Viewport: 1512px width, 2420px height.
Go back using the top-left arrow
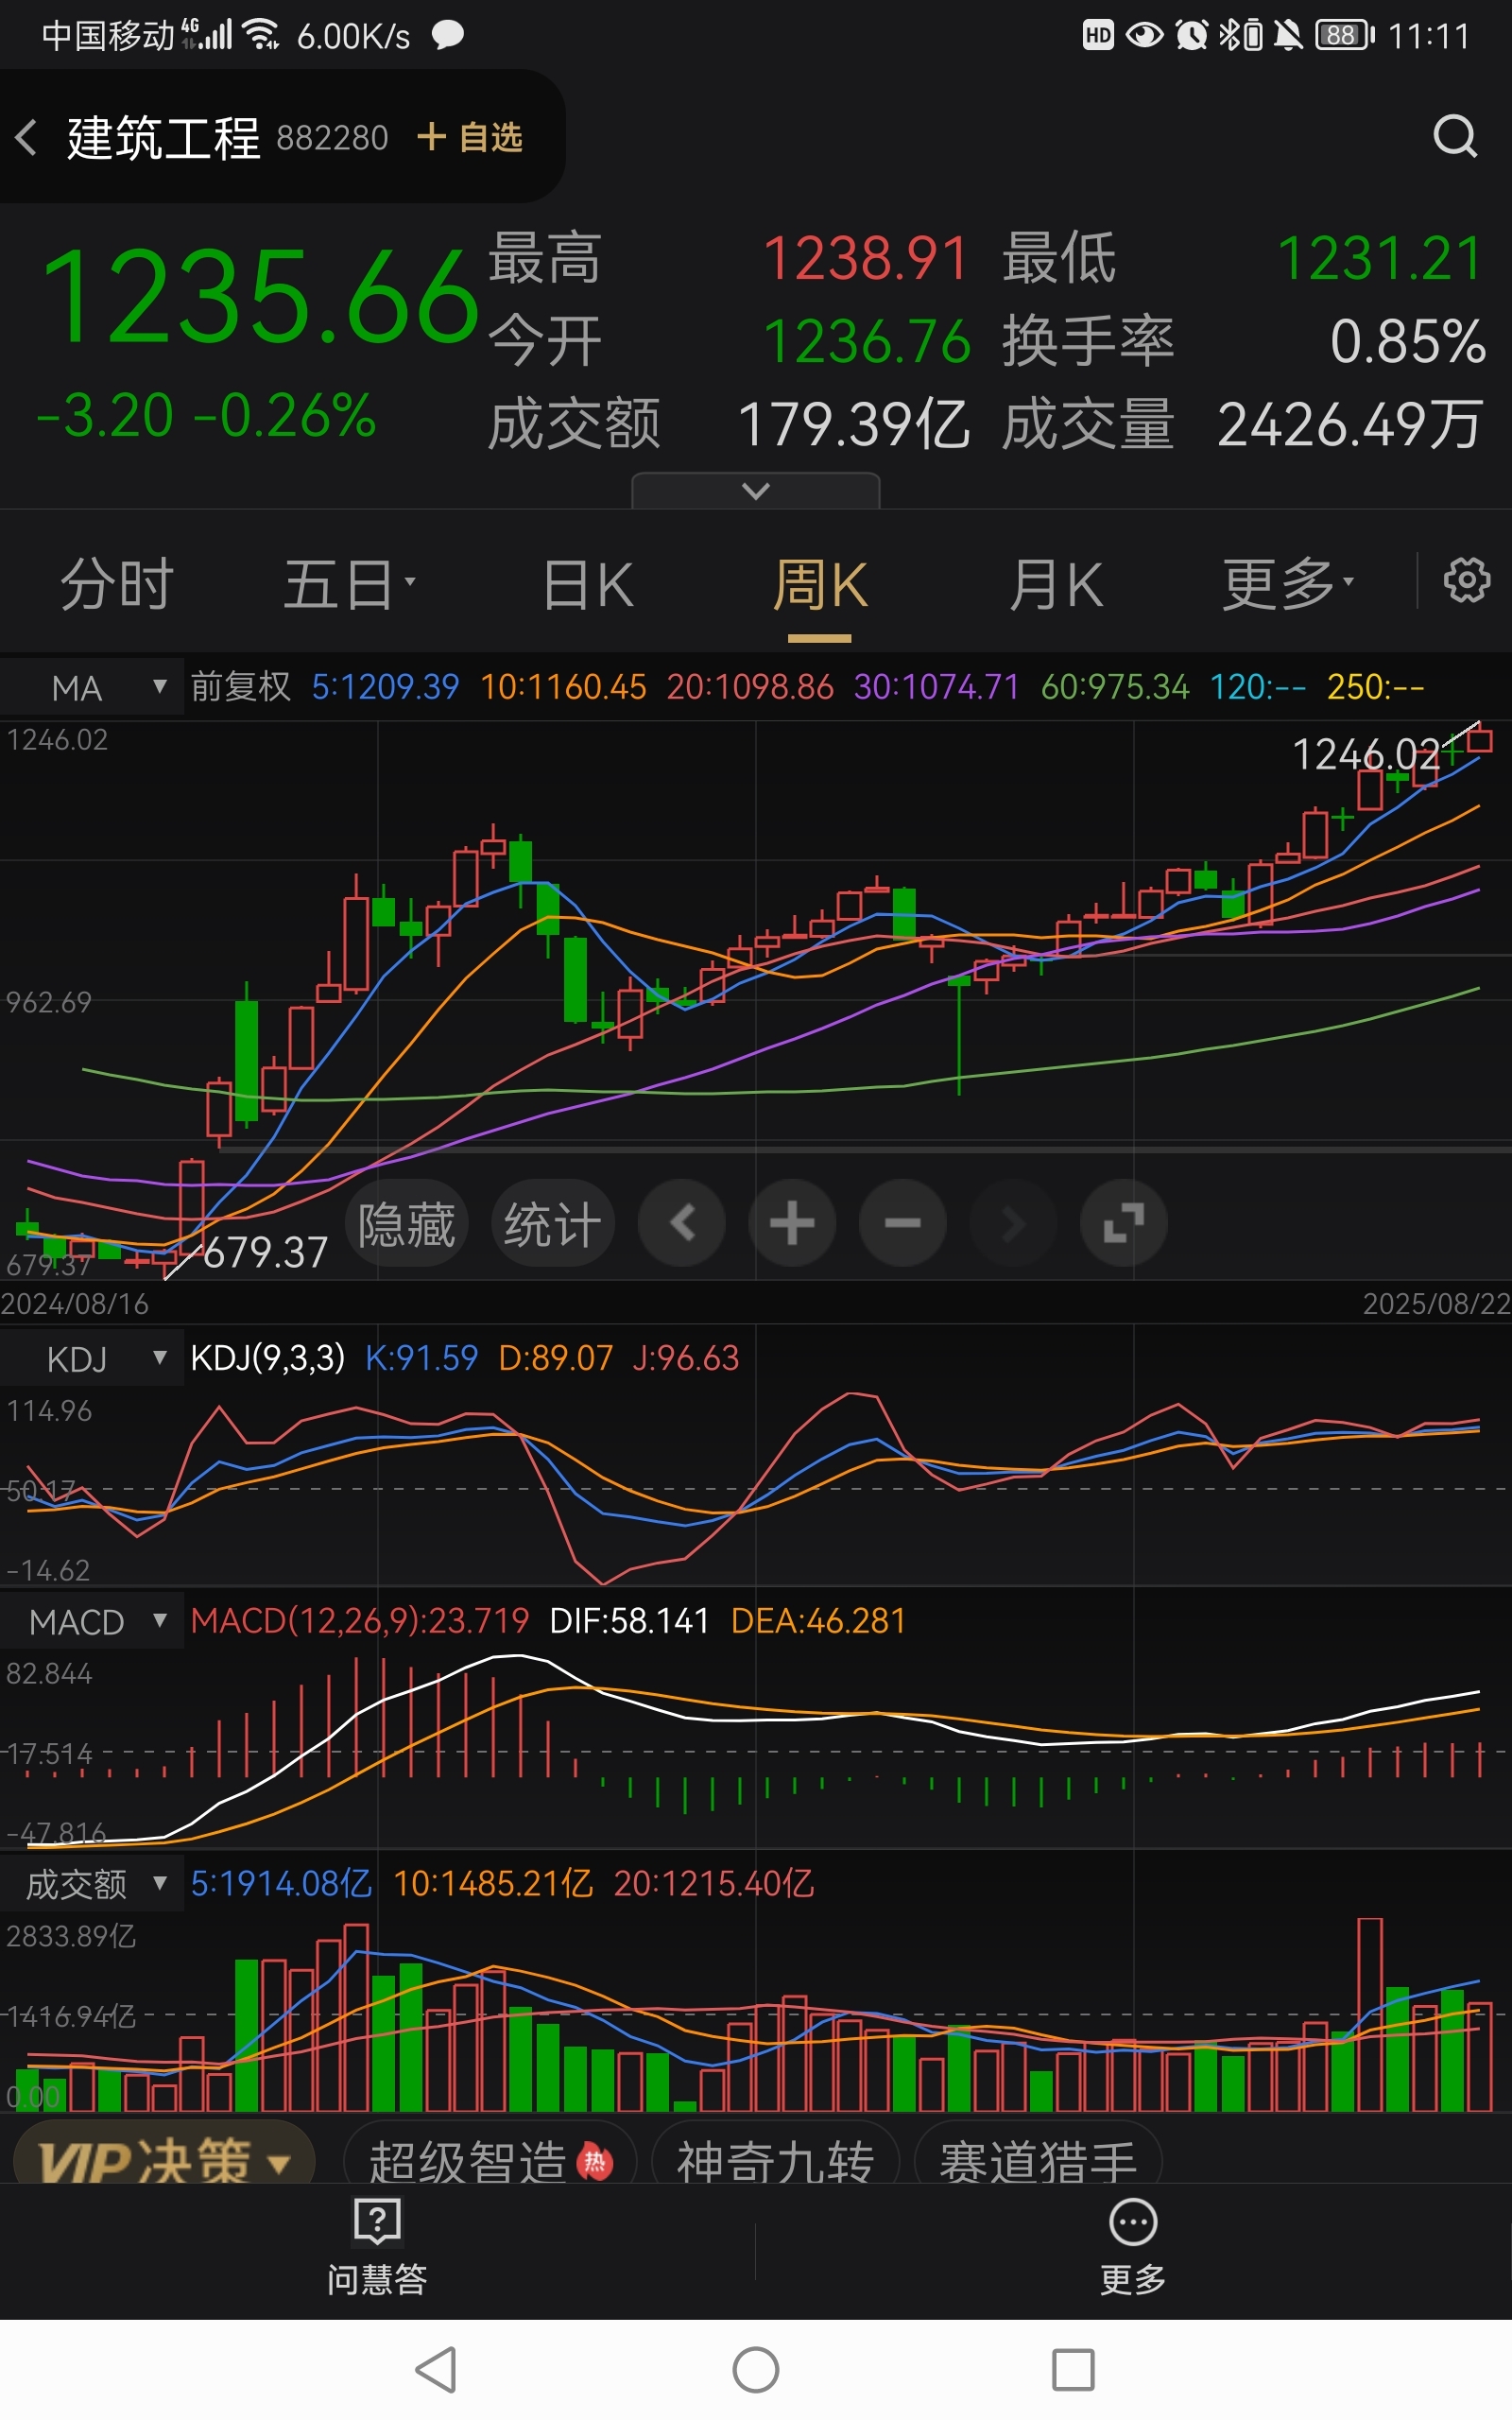coord(27,137)
